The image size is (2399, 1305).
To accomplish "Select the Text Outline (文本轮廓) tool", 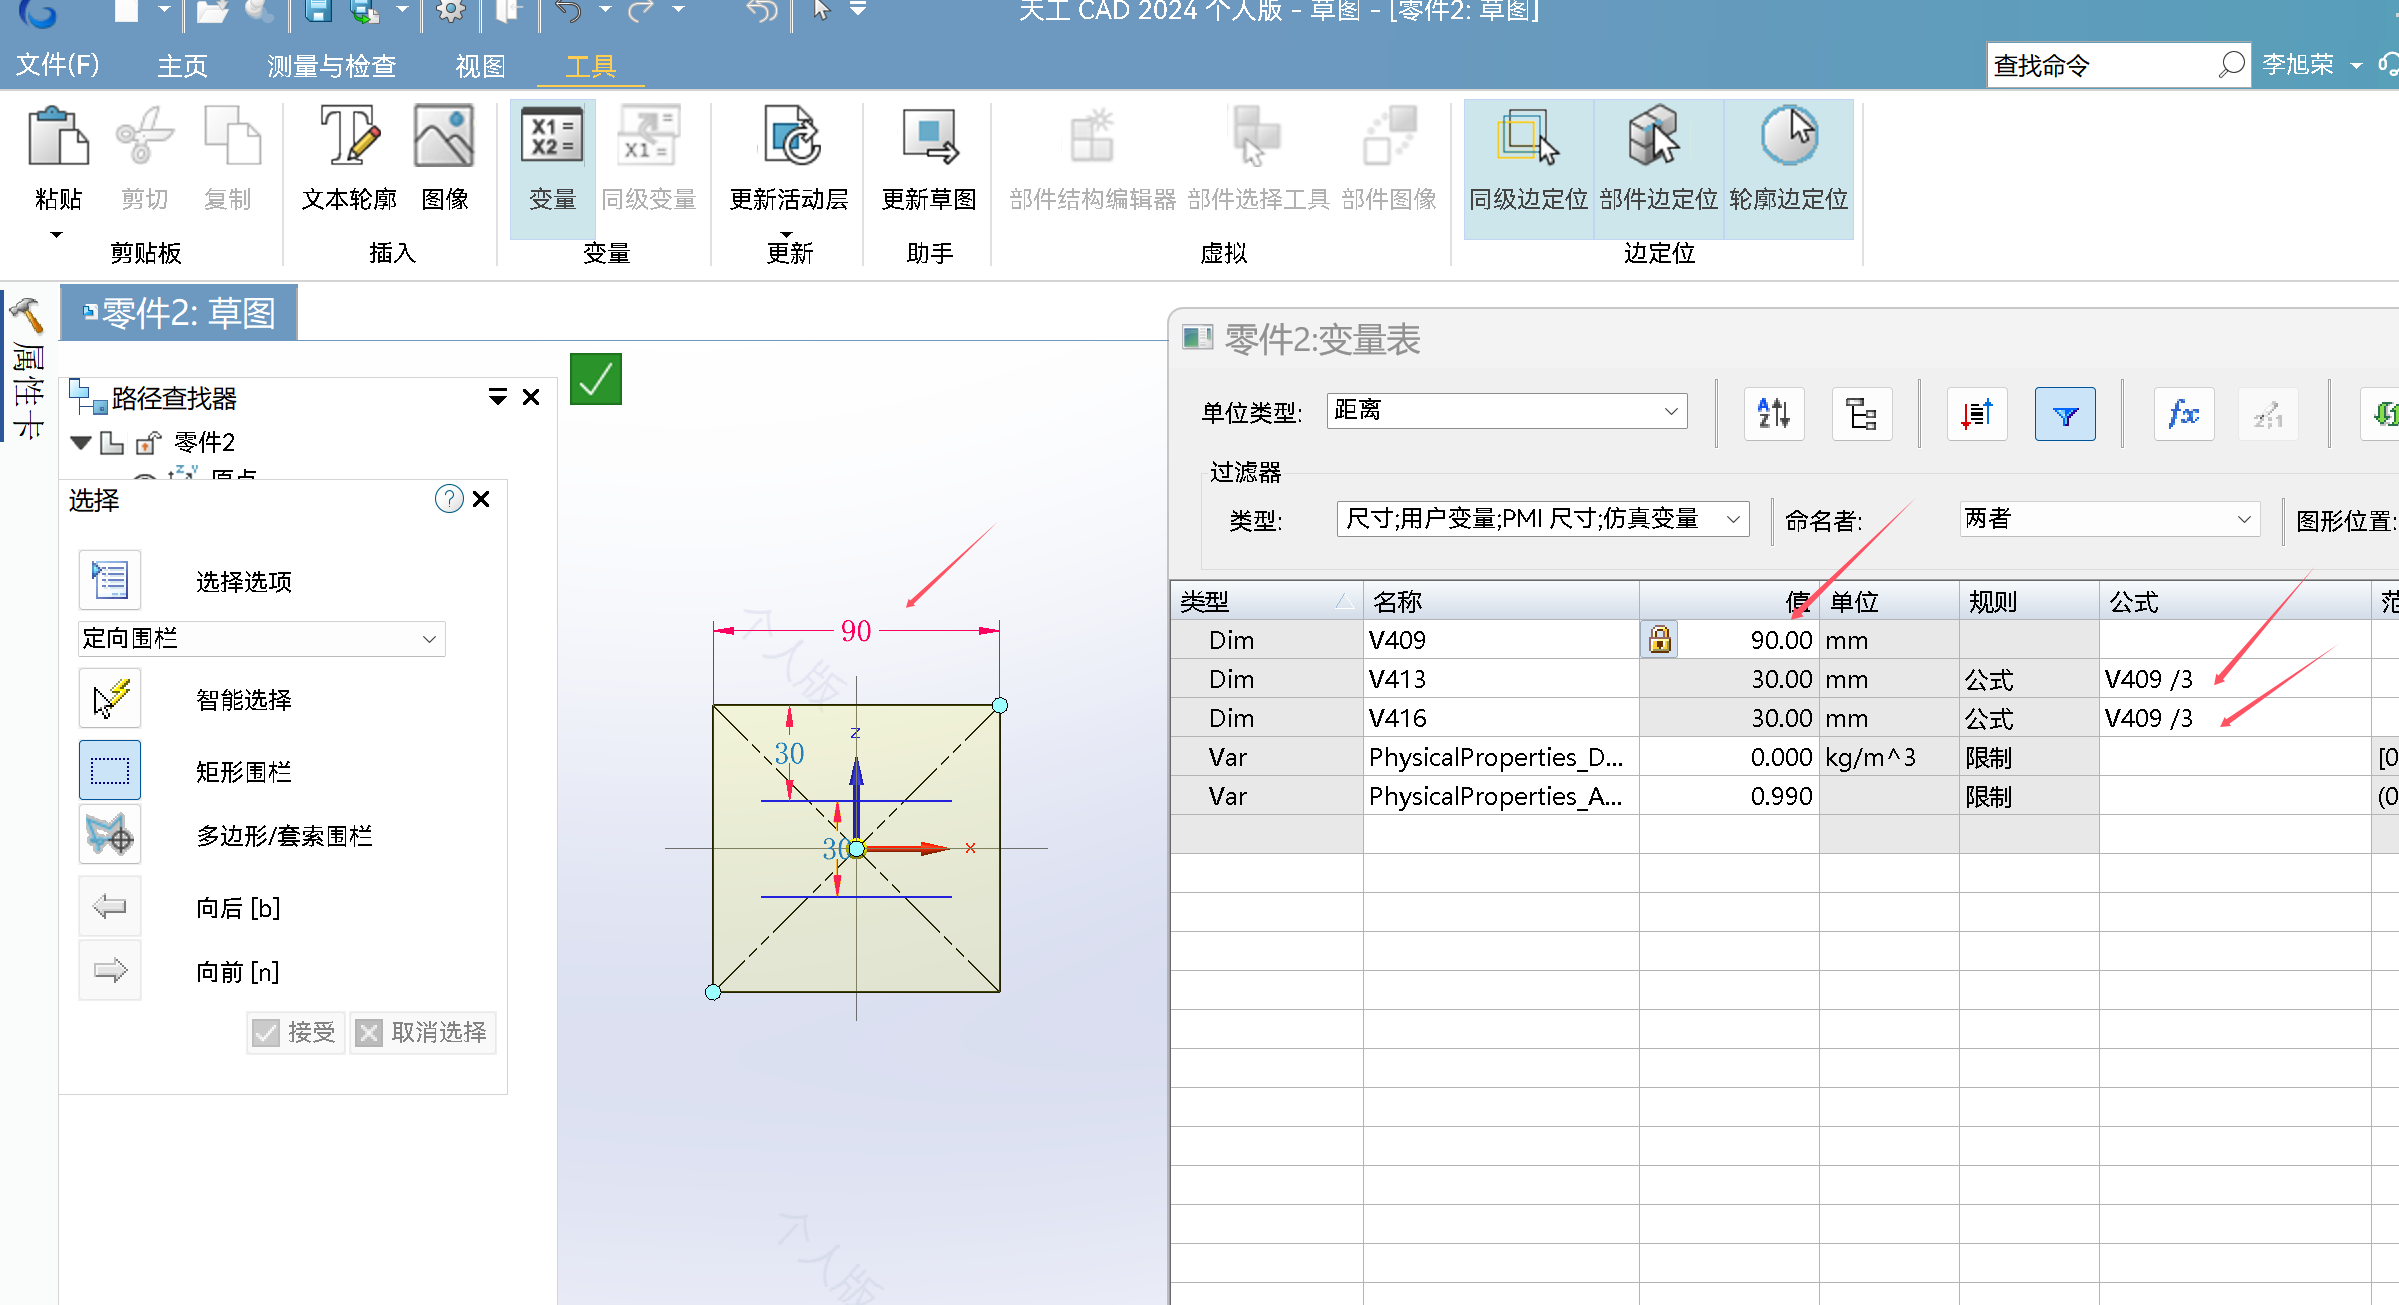I will pos(349,136).
